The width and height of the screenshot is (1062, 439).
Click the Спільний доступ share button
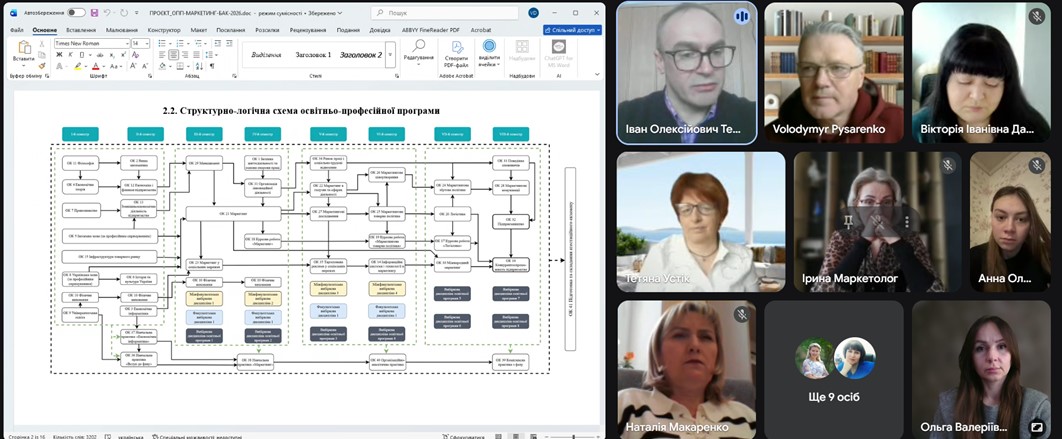pyautogui.click(x=572, y=30)
